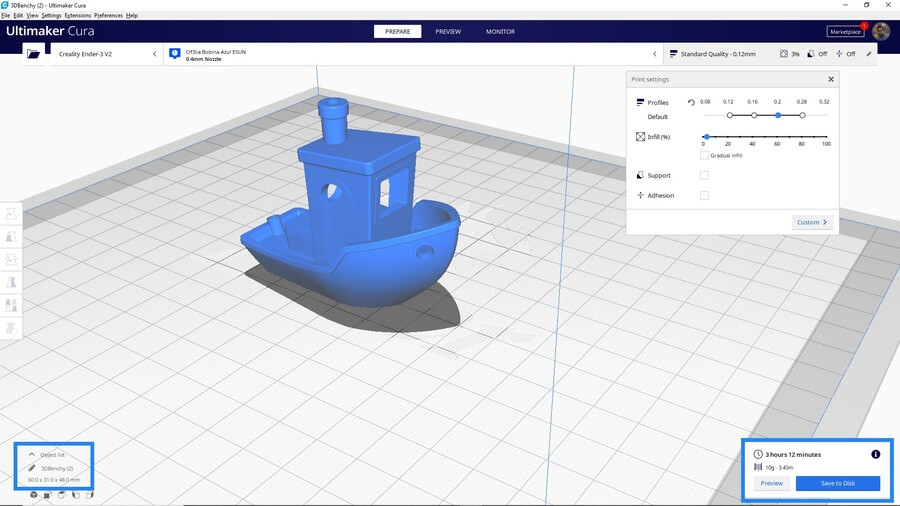Click the Infill slider handle
This screenshot has height=506, width=900.
coord(707,137)
